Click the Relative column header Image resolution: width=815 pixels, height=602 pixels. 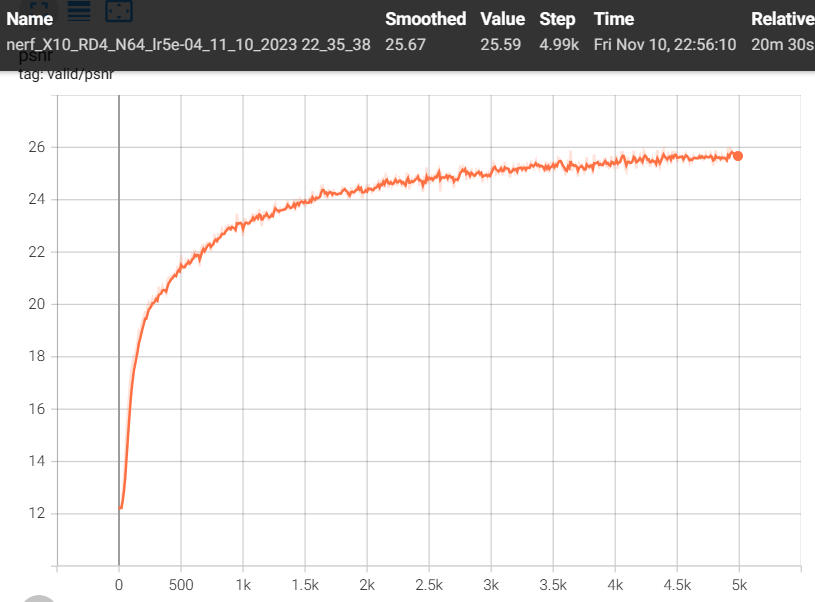point(782,19)
